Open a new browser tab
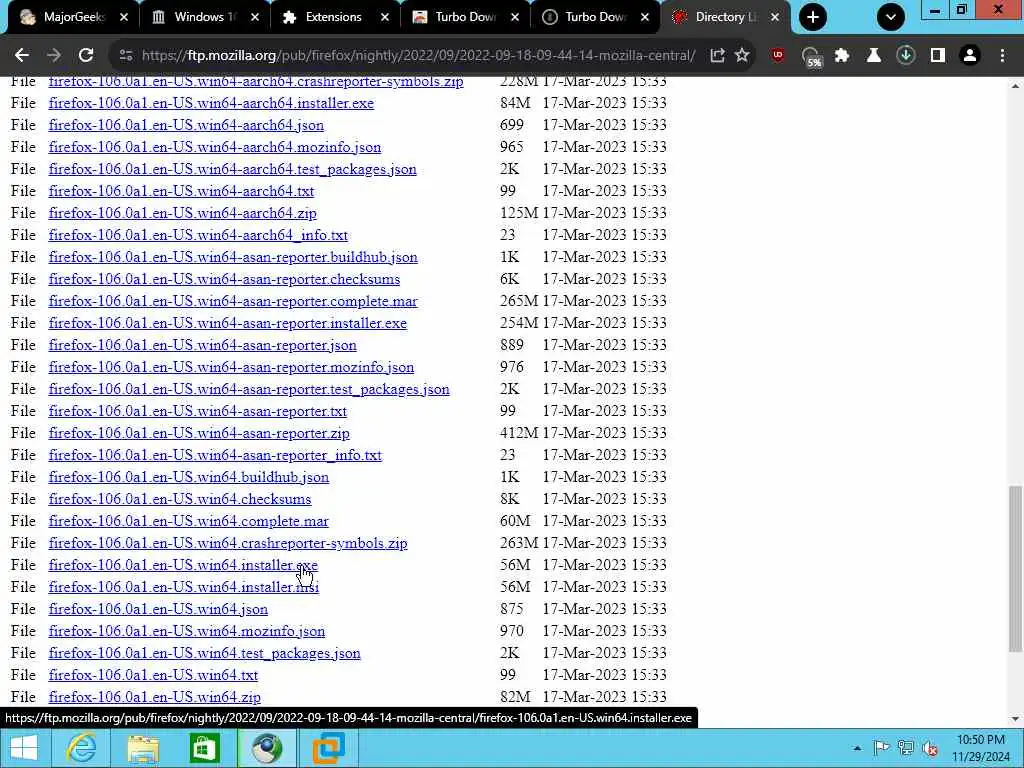 pos(813,17)
